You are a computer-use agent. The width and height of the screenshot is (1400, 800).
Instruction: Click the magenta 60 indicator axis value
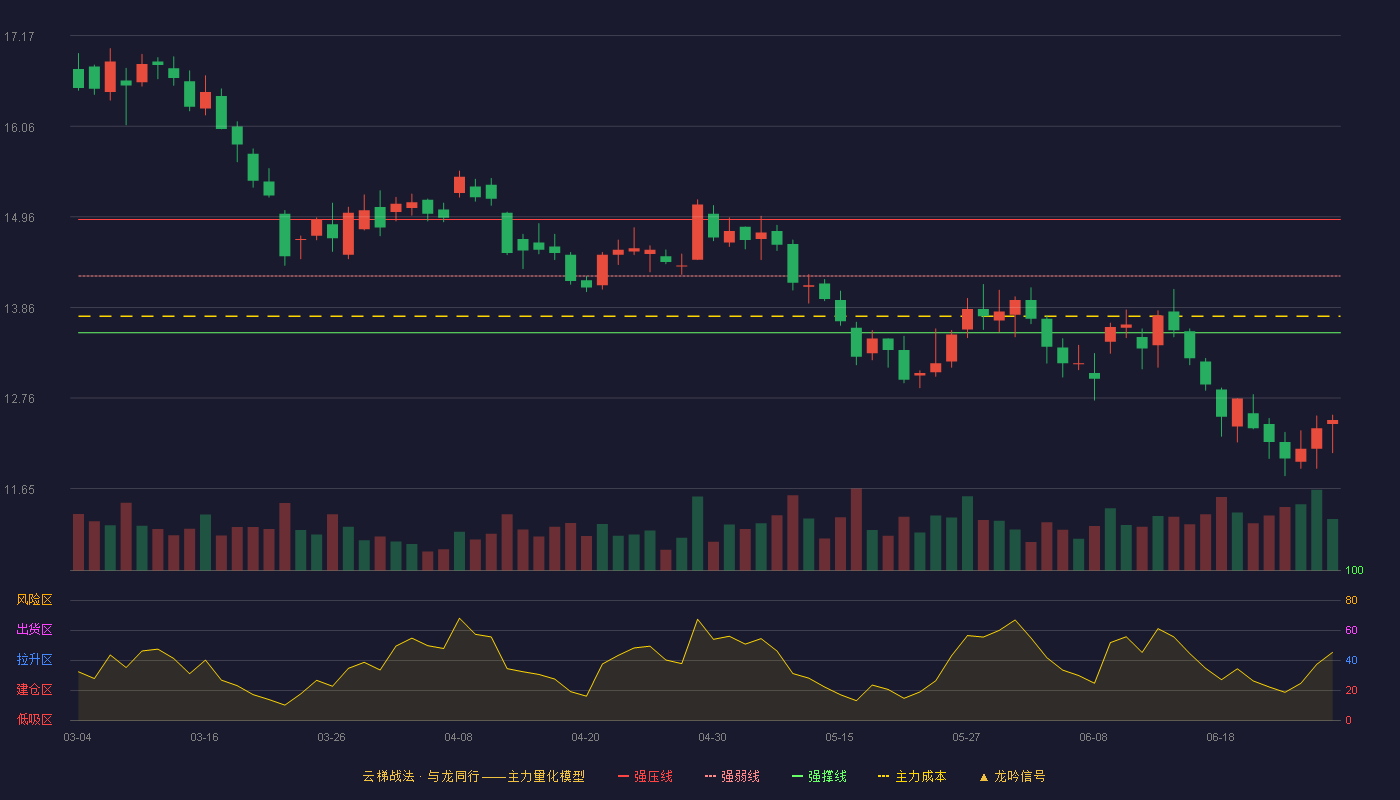[1351, 630]
